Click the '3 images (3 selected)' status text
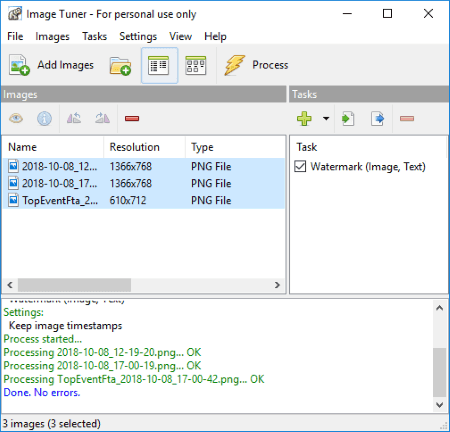 (52, 424)
